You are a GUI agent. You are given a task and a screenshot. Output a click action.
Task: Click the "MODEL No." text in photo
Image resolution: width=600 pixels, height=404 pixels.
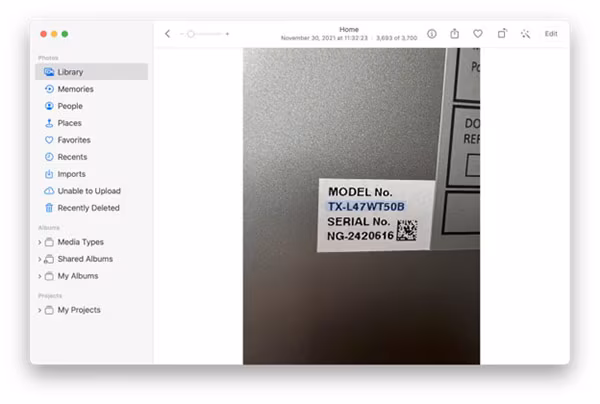(x=360, y=192)
